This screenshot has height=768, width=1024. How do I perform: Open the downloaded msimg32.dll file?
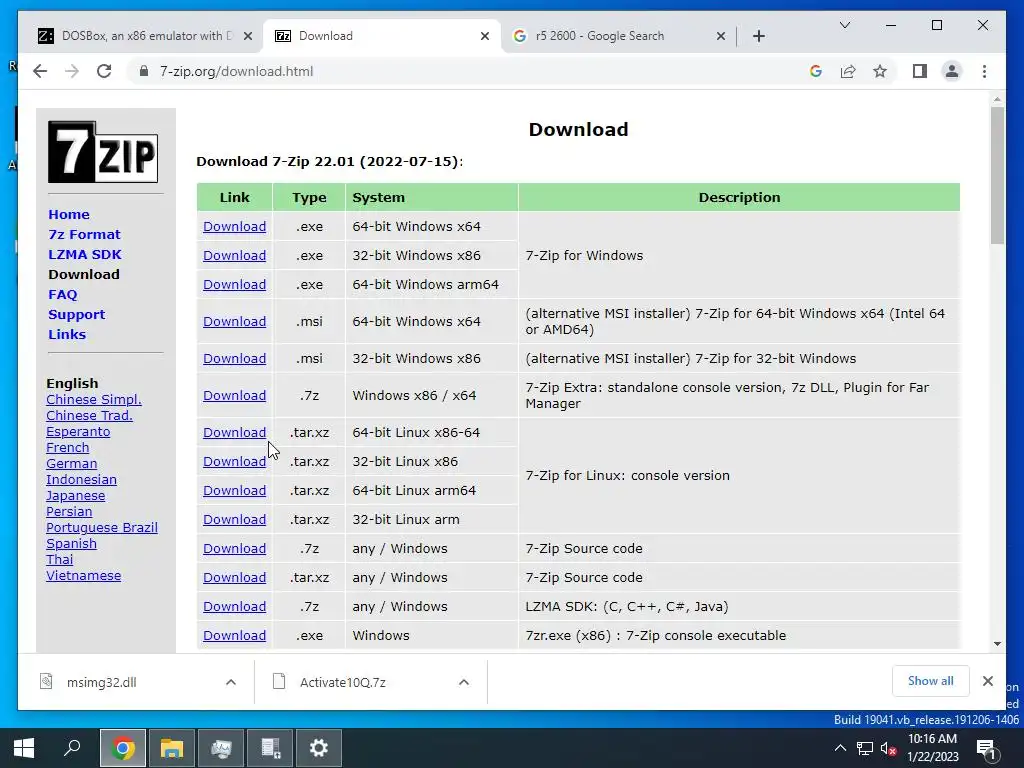[101, 682]
